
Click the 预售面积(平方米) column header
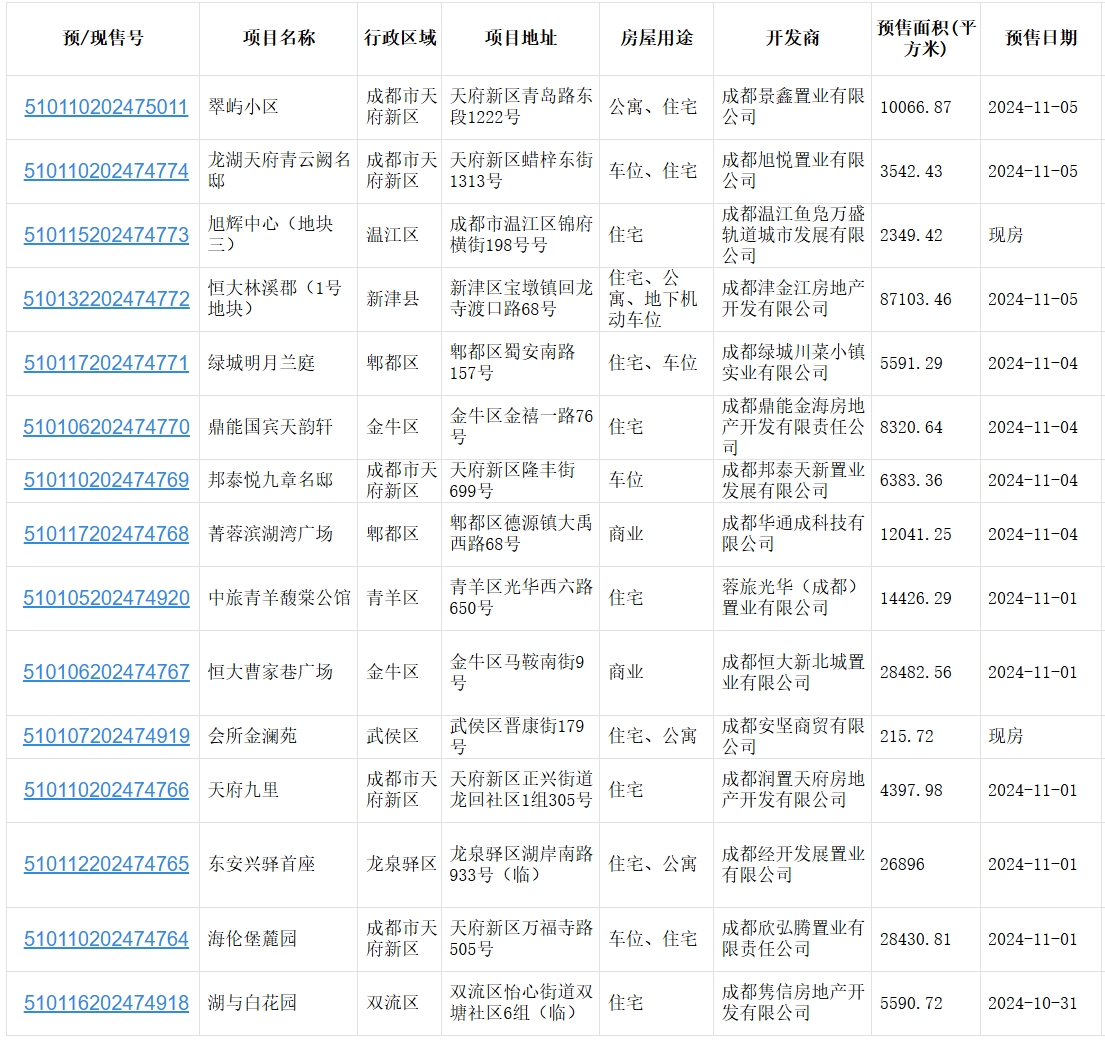[926, 38]
